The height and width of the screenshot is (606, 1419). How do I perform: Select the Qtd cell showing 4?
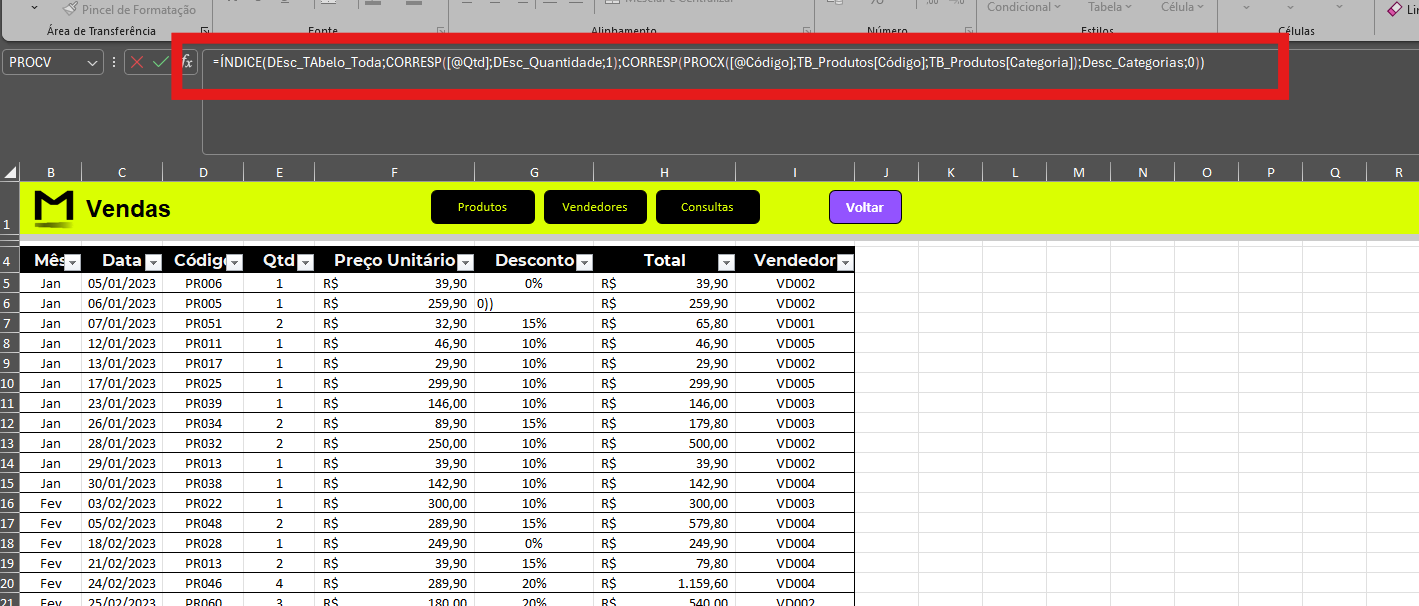tap(279, 583)
